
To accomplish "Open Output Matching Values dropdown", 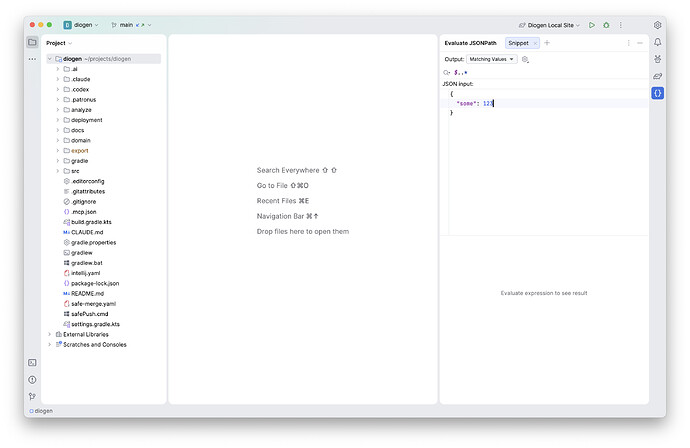I will click(492, 59).
